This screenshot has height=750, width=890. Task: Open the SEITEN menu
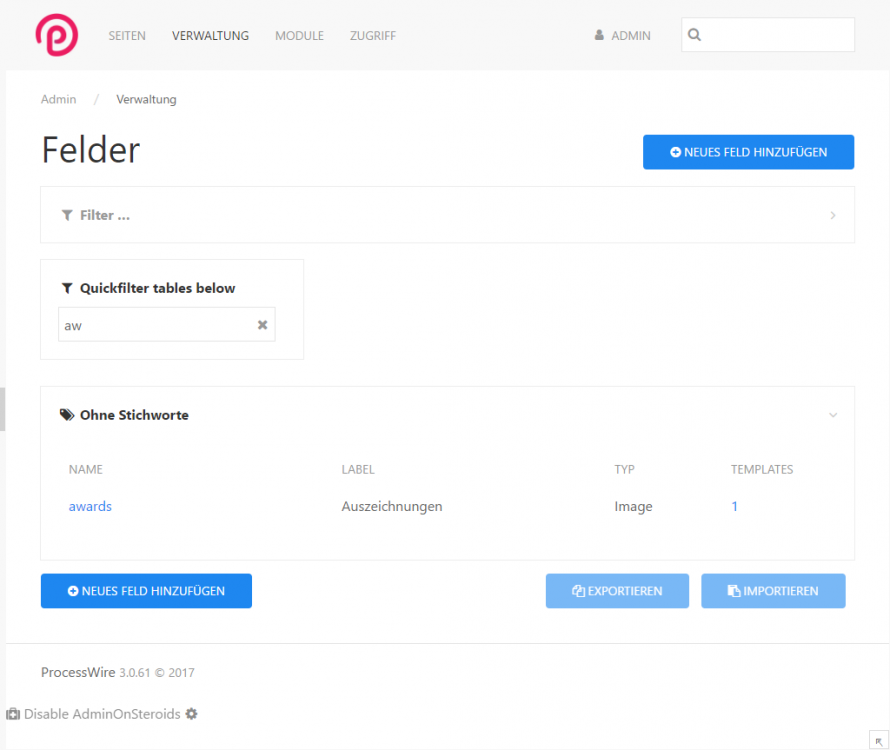point(127,35)
